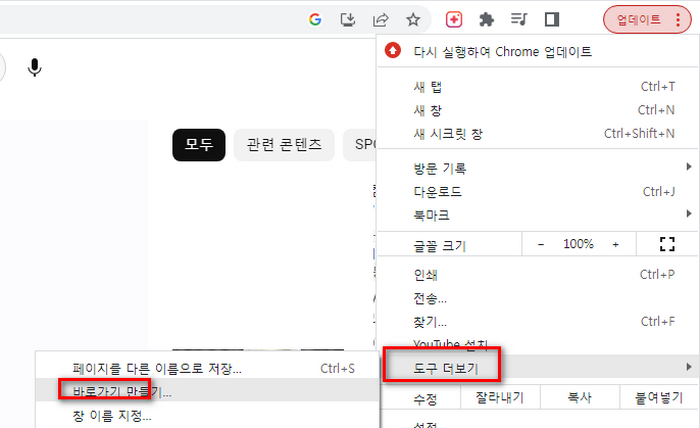
Task: Select the 관련 콘텐츠 filter chip
Action: (284, 145)
